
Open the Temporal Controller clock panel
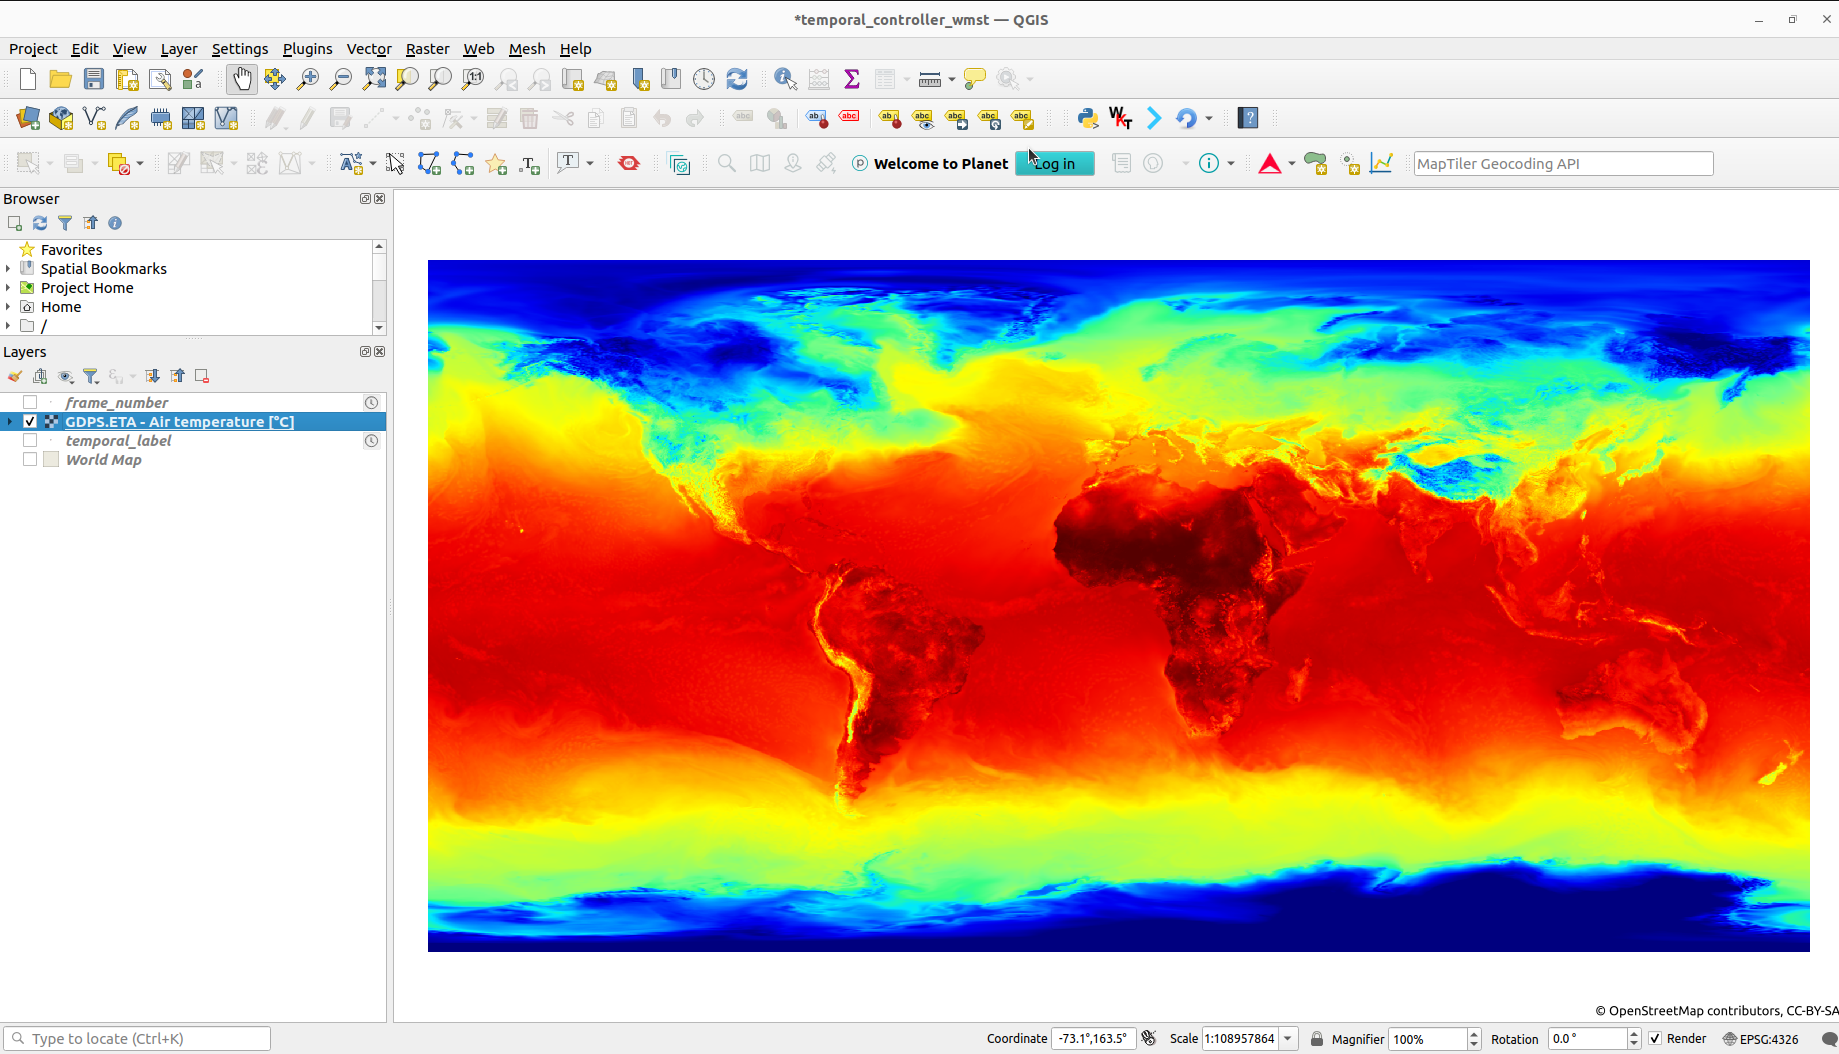[704, 79]
